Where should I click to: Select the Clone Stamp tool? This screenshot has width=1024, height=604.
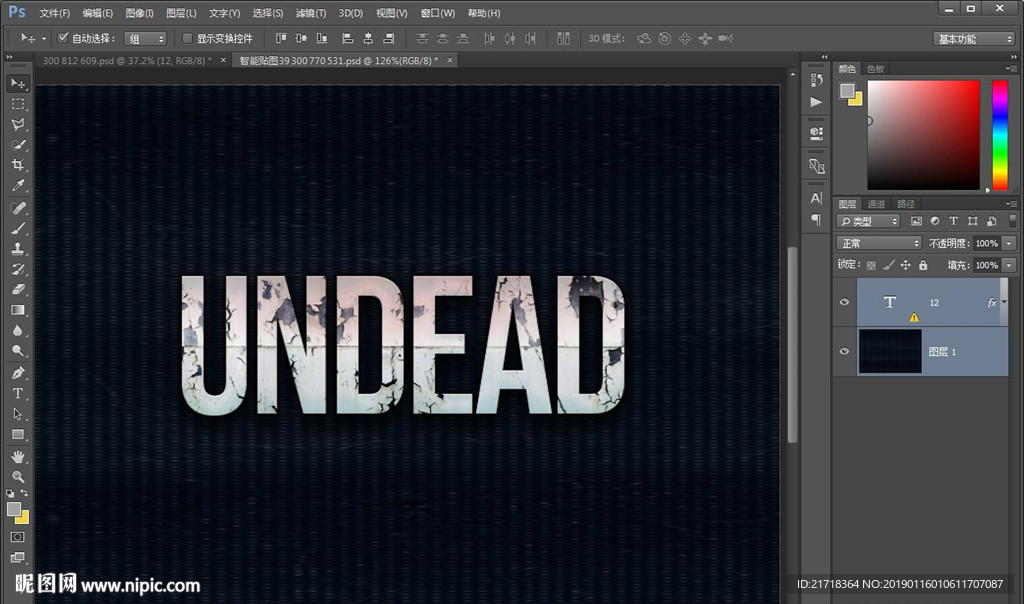click(x=18, y=248)
